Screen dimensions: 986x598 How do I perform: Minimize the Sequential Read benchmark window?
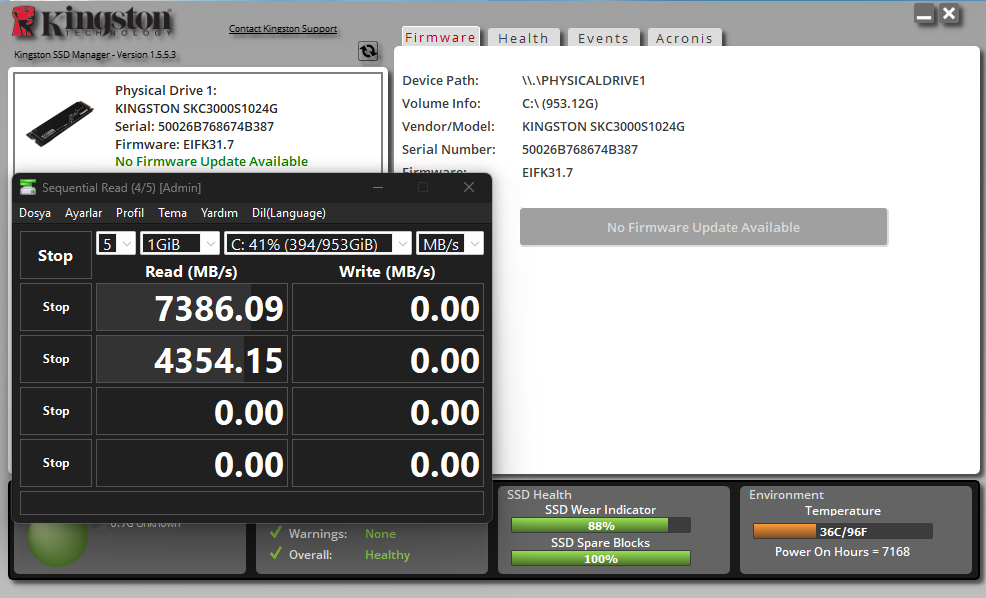(x=378, y=187)
